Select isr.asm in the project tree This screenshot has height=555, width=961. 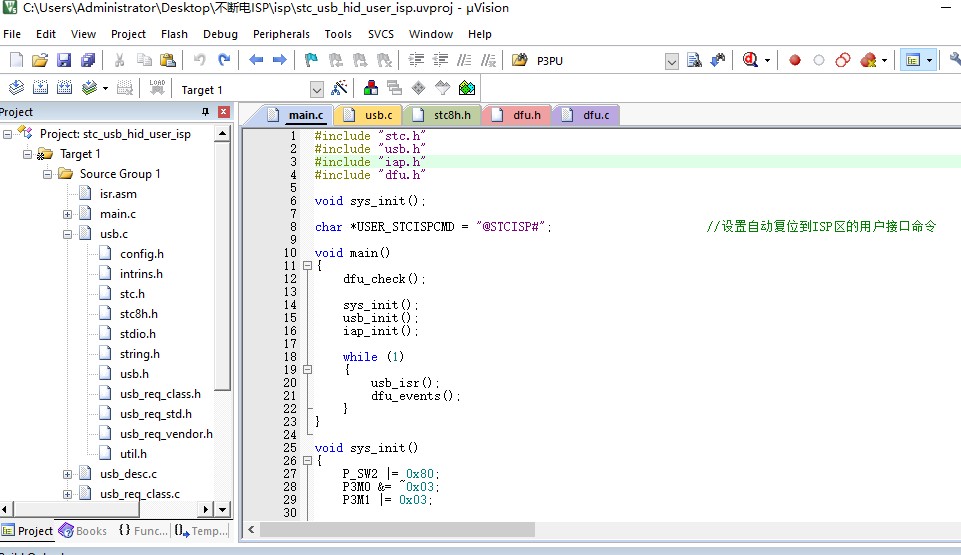click(118, 194)
